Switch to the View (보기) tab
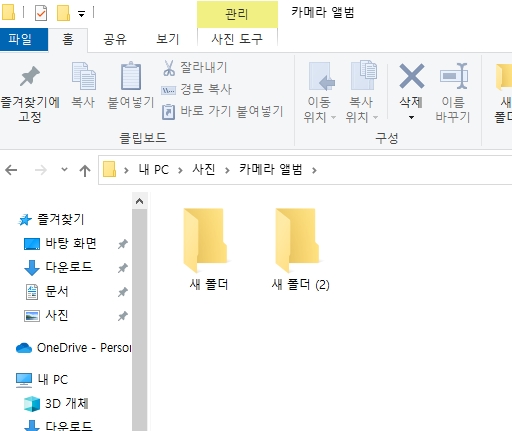 [168, 40]
